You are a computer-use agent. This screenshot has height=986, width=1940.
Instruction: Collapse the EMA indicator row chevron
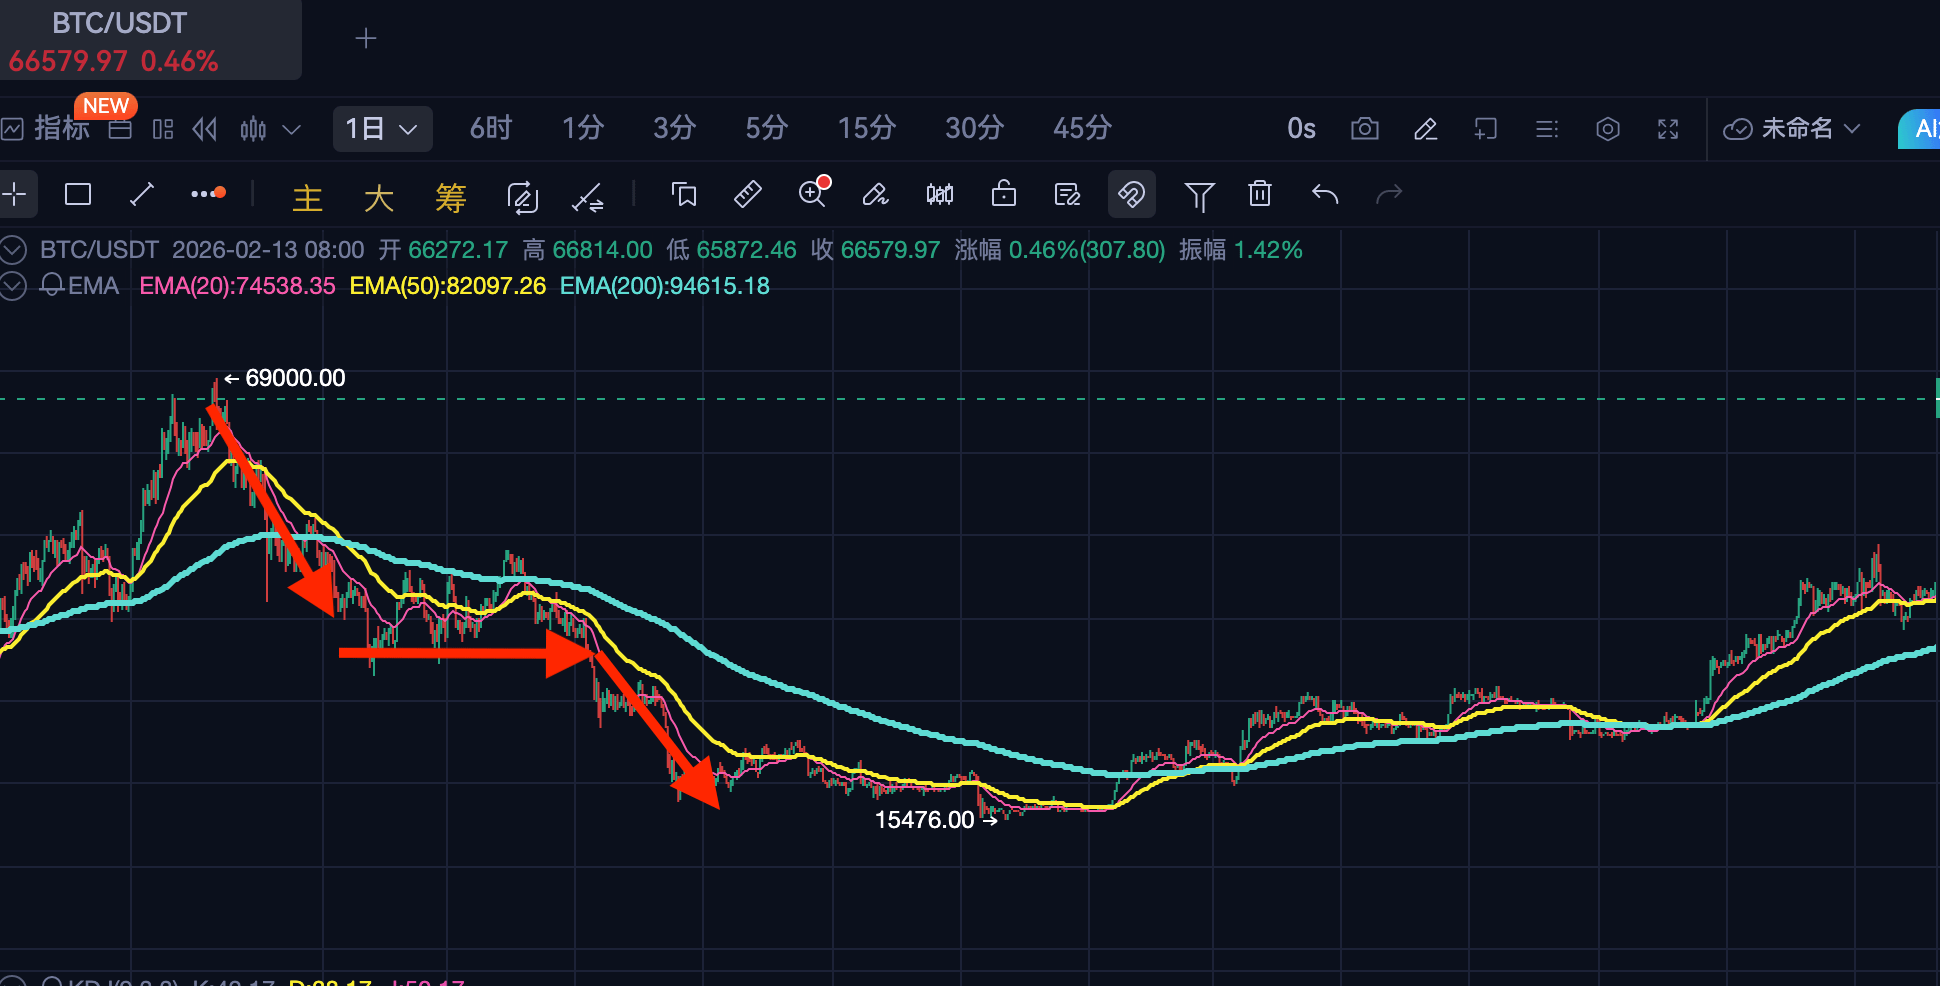(x=13, y=286)
